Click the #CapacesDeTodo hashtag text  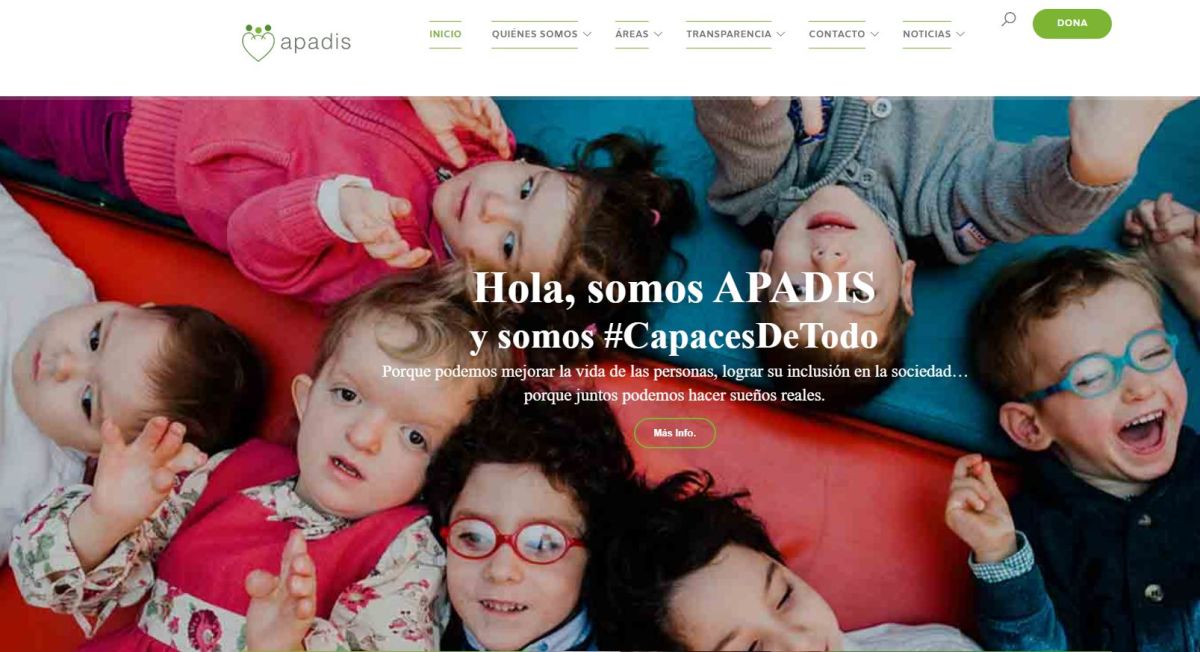click(x=741, y=335)
